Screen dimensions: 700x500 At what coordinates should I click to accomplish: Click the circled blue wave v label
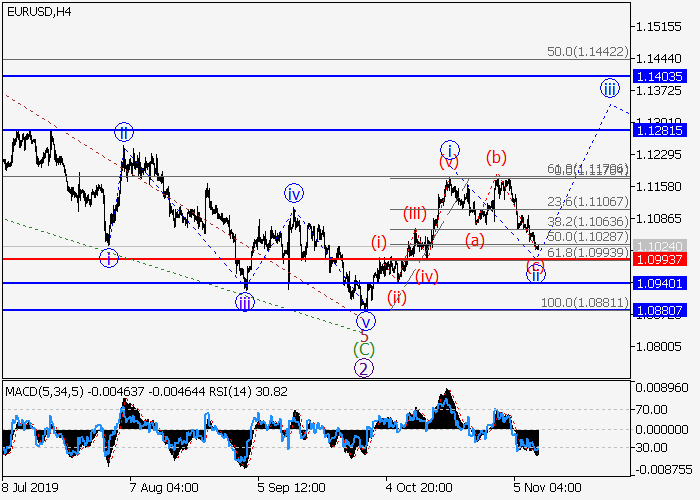point(366,321)
